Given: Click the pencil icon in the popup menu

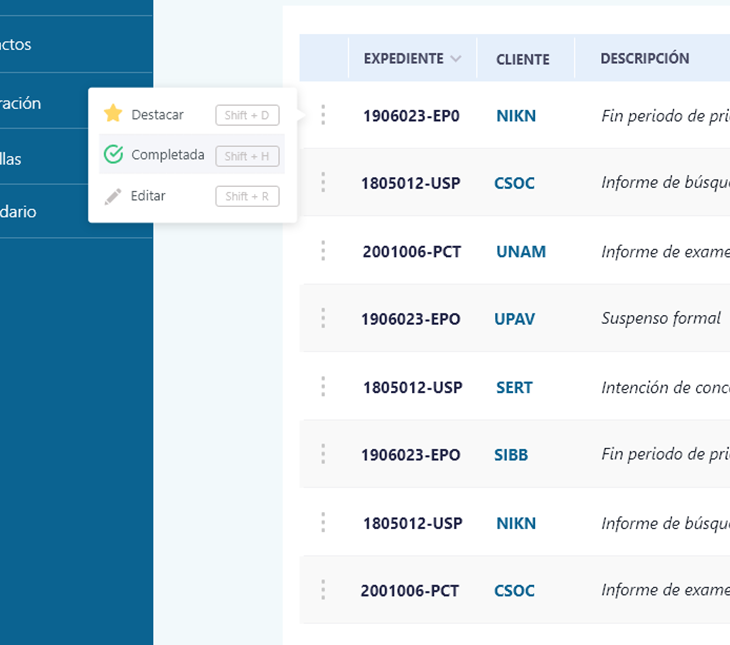Looking at the screenshot, I should 113,196.
